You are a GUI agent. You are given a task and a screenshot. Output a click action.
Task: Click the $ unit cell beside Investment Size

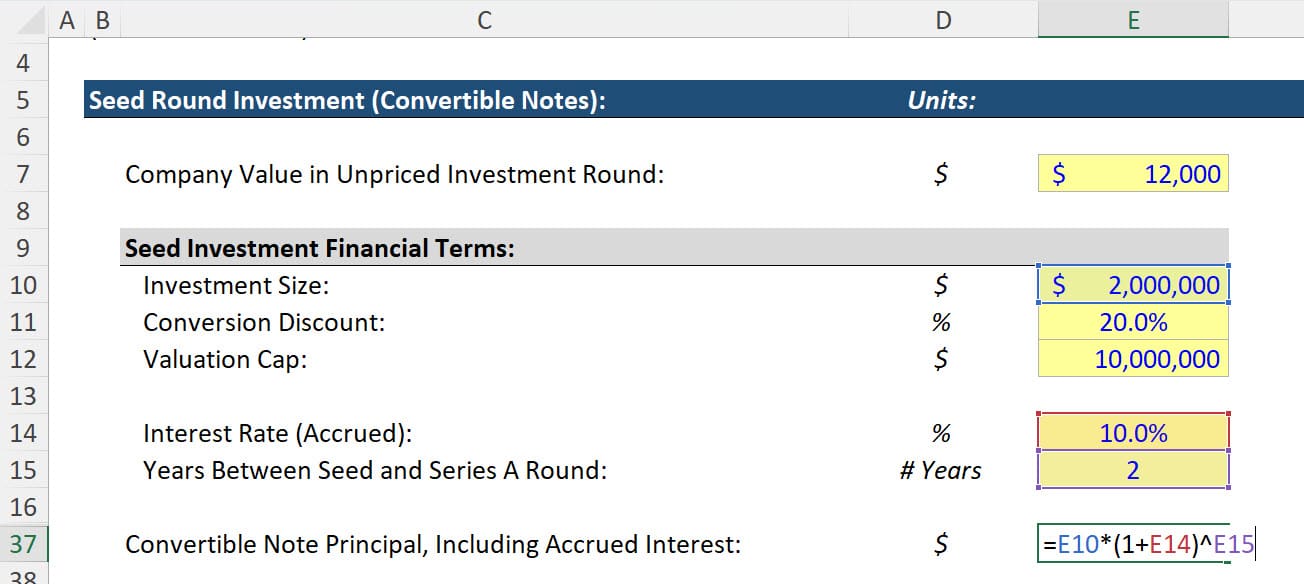click(941, 284)
